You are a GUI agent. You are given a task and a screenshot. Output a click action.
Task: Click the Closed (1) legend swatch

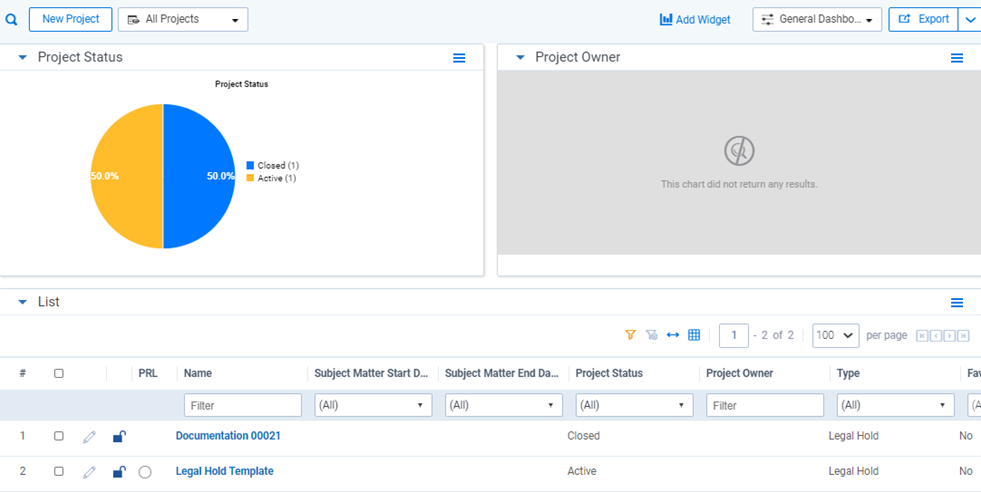pos(250,166)
